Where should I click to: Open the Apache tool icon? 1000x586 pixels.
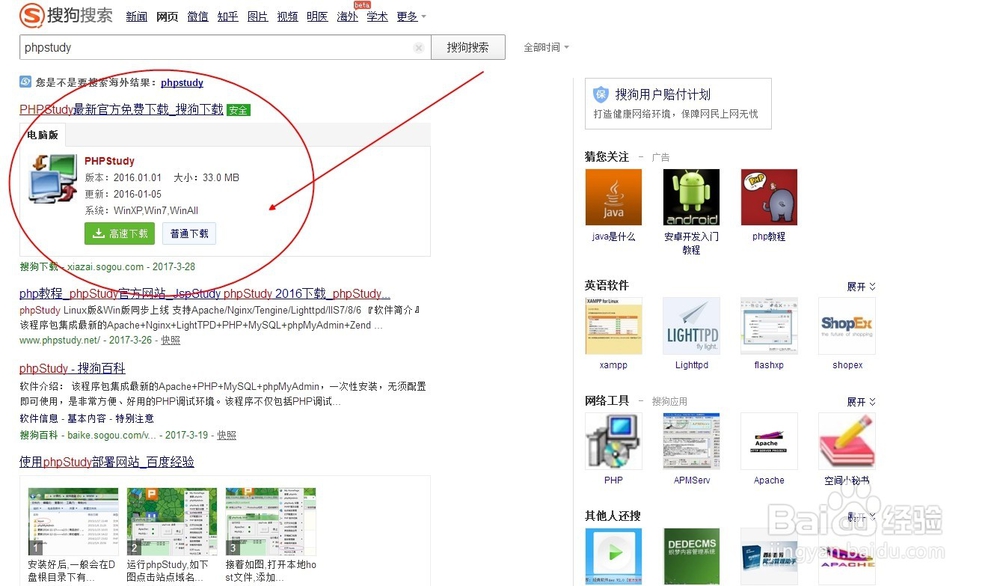click(x=769, y=441)
